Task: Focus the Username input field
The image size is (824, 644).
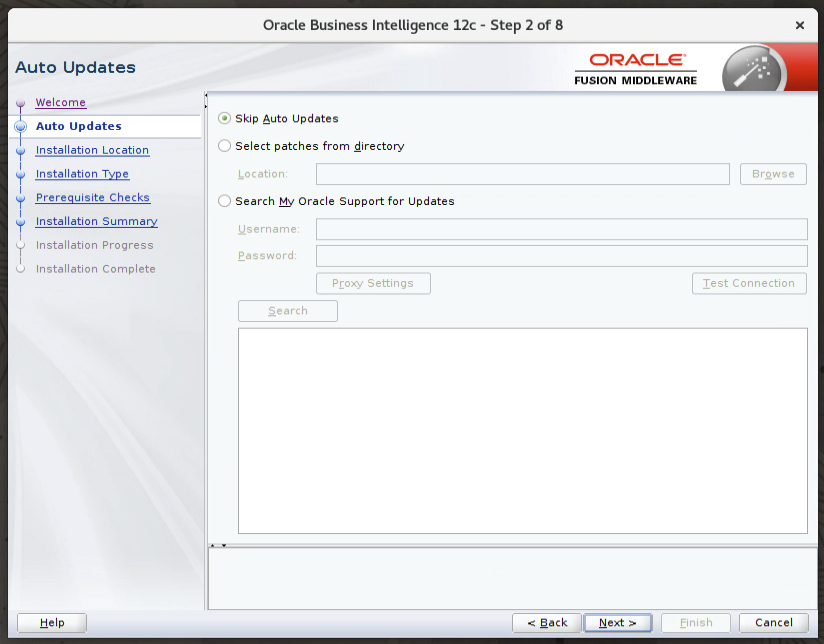Action: click(x=561, y=229)
